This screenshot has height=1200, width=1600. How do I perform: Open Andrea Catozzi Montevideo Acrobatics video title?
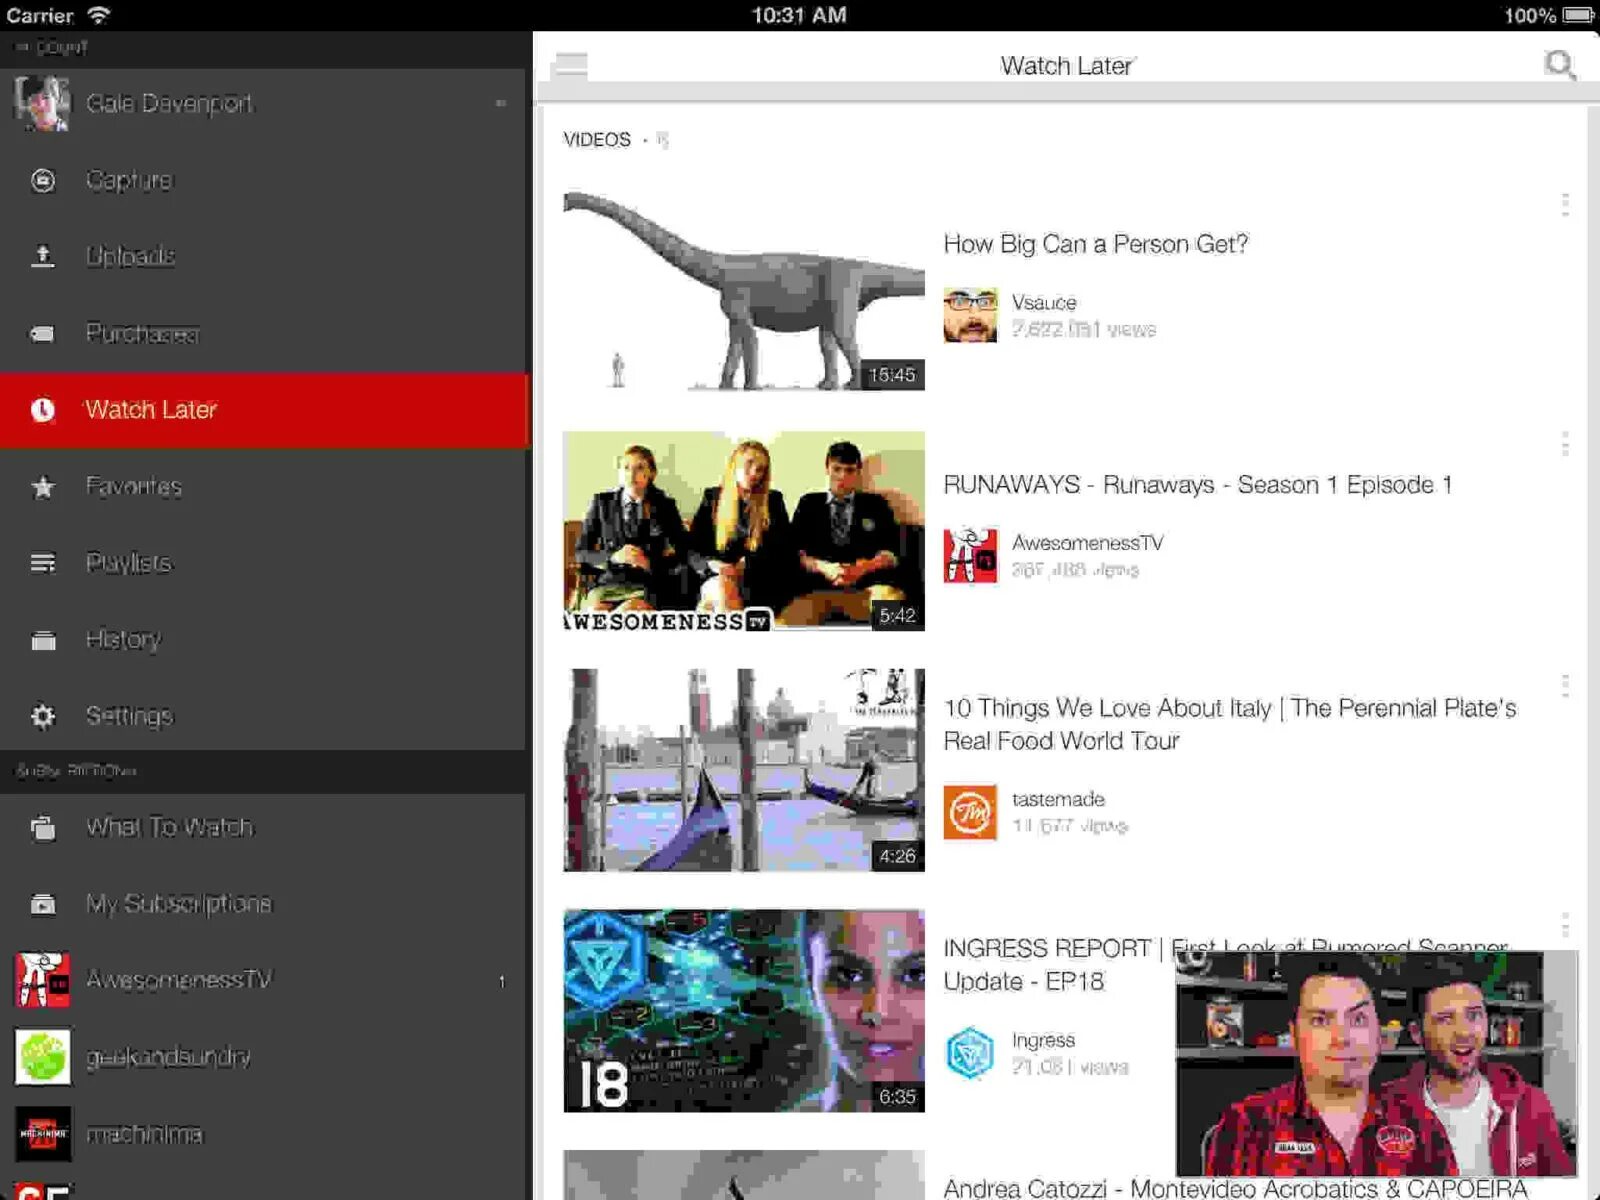click(1235, 1188)
